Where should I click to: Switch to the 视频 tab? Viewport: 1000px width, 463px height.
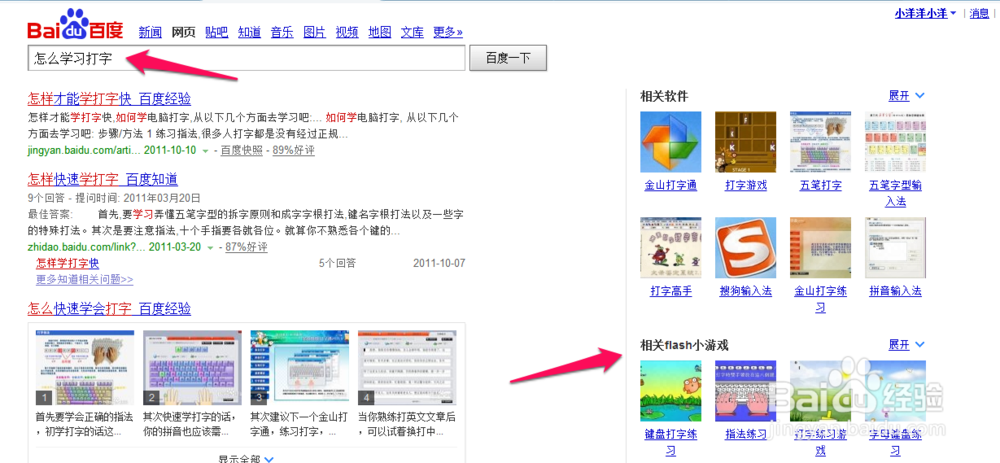pos(347,32)
